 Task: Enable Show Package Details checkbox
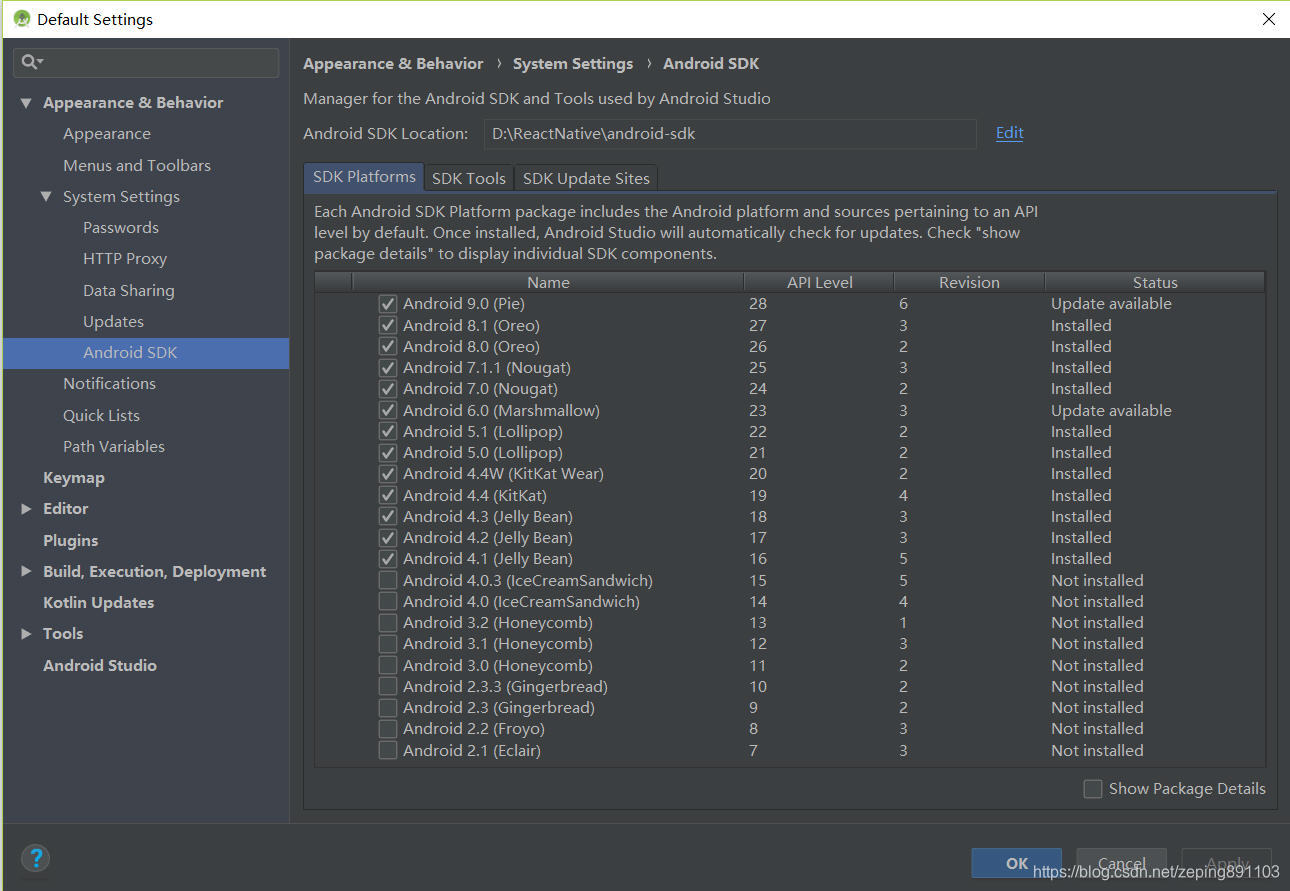[1093, 789]
